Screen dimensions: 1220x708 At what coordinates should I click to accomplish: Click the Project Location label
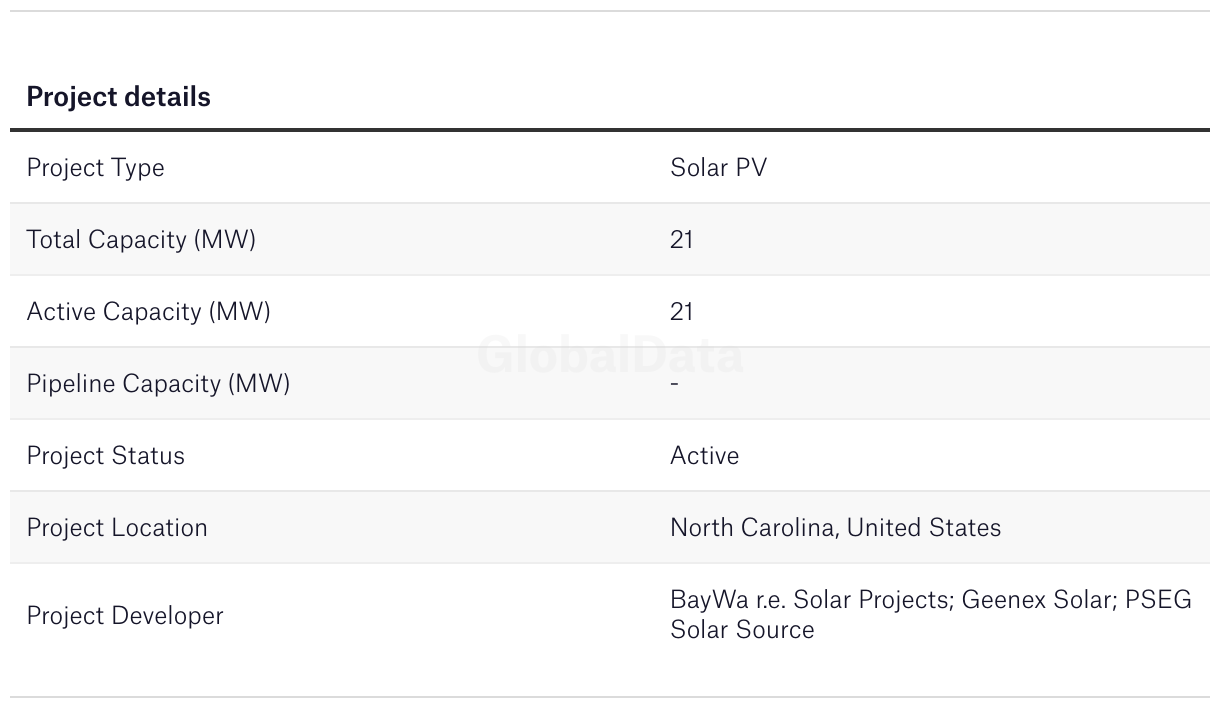click(117, 528)
